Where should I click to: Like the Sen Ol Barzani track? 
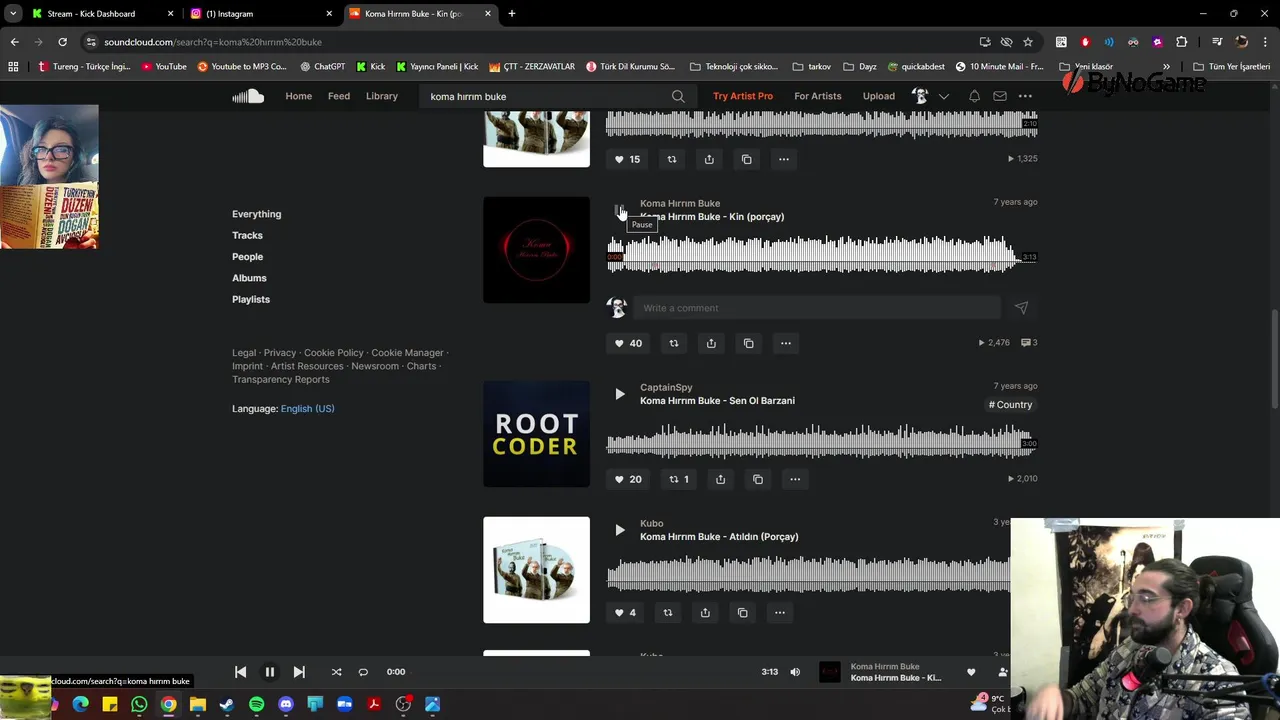(x=628, y=479)
